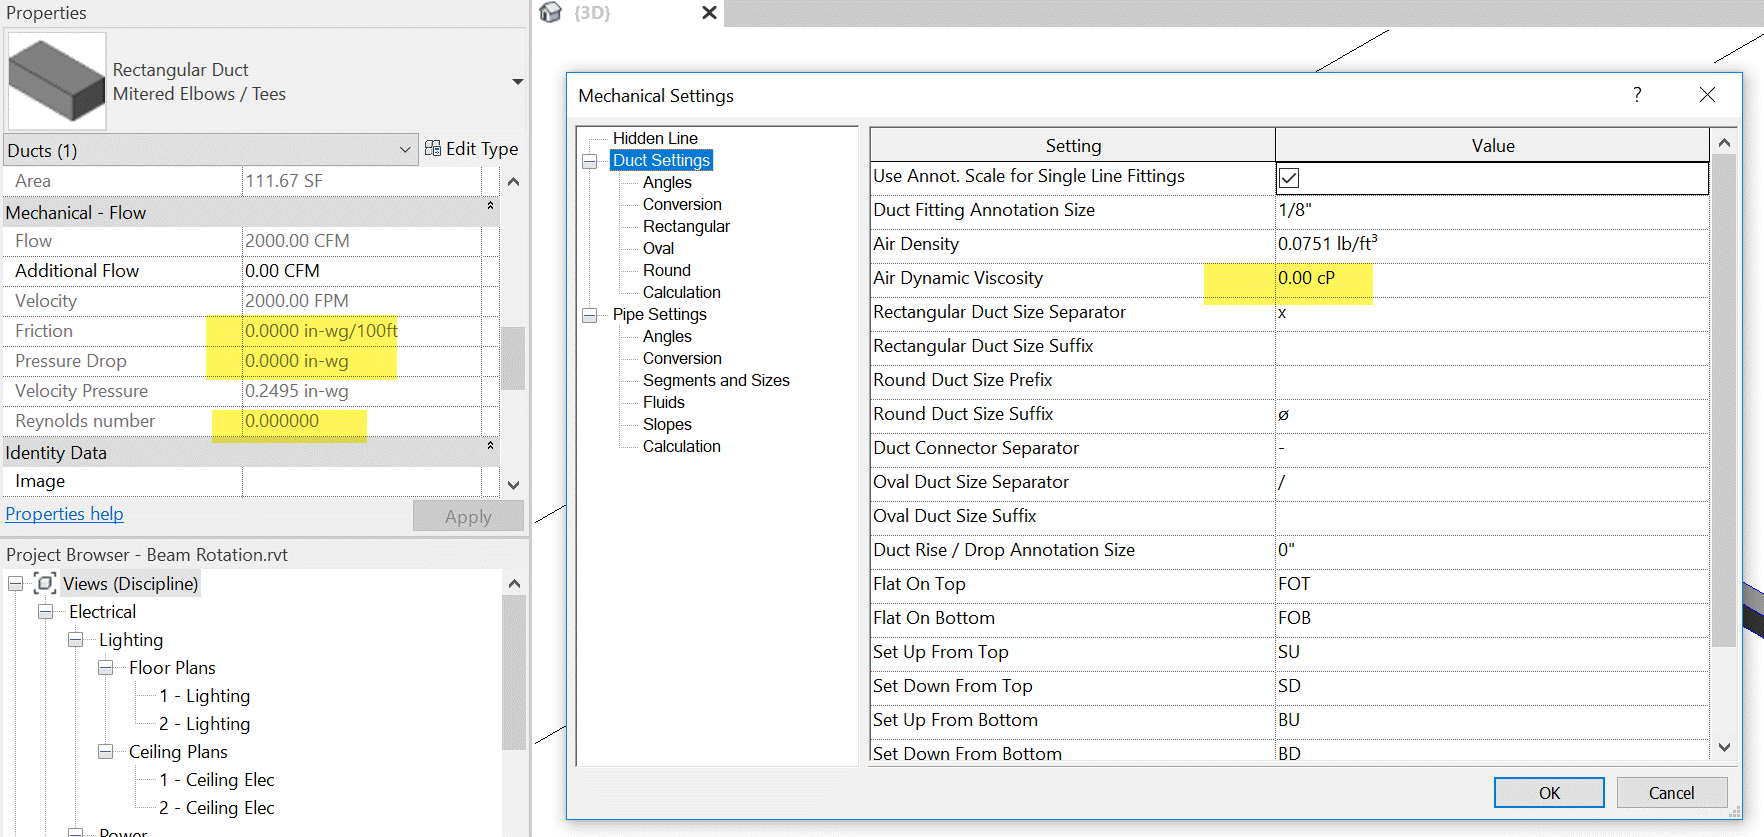Collapse the Mechanical - Flow properties group

pyautogui.click(x=490, y=206)
